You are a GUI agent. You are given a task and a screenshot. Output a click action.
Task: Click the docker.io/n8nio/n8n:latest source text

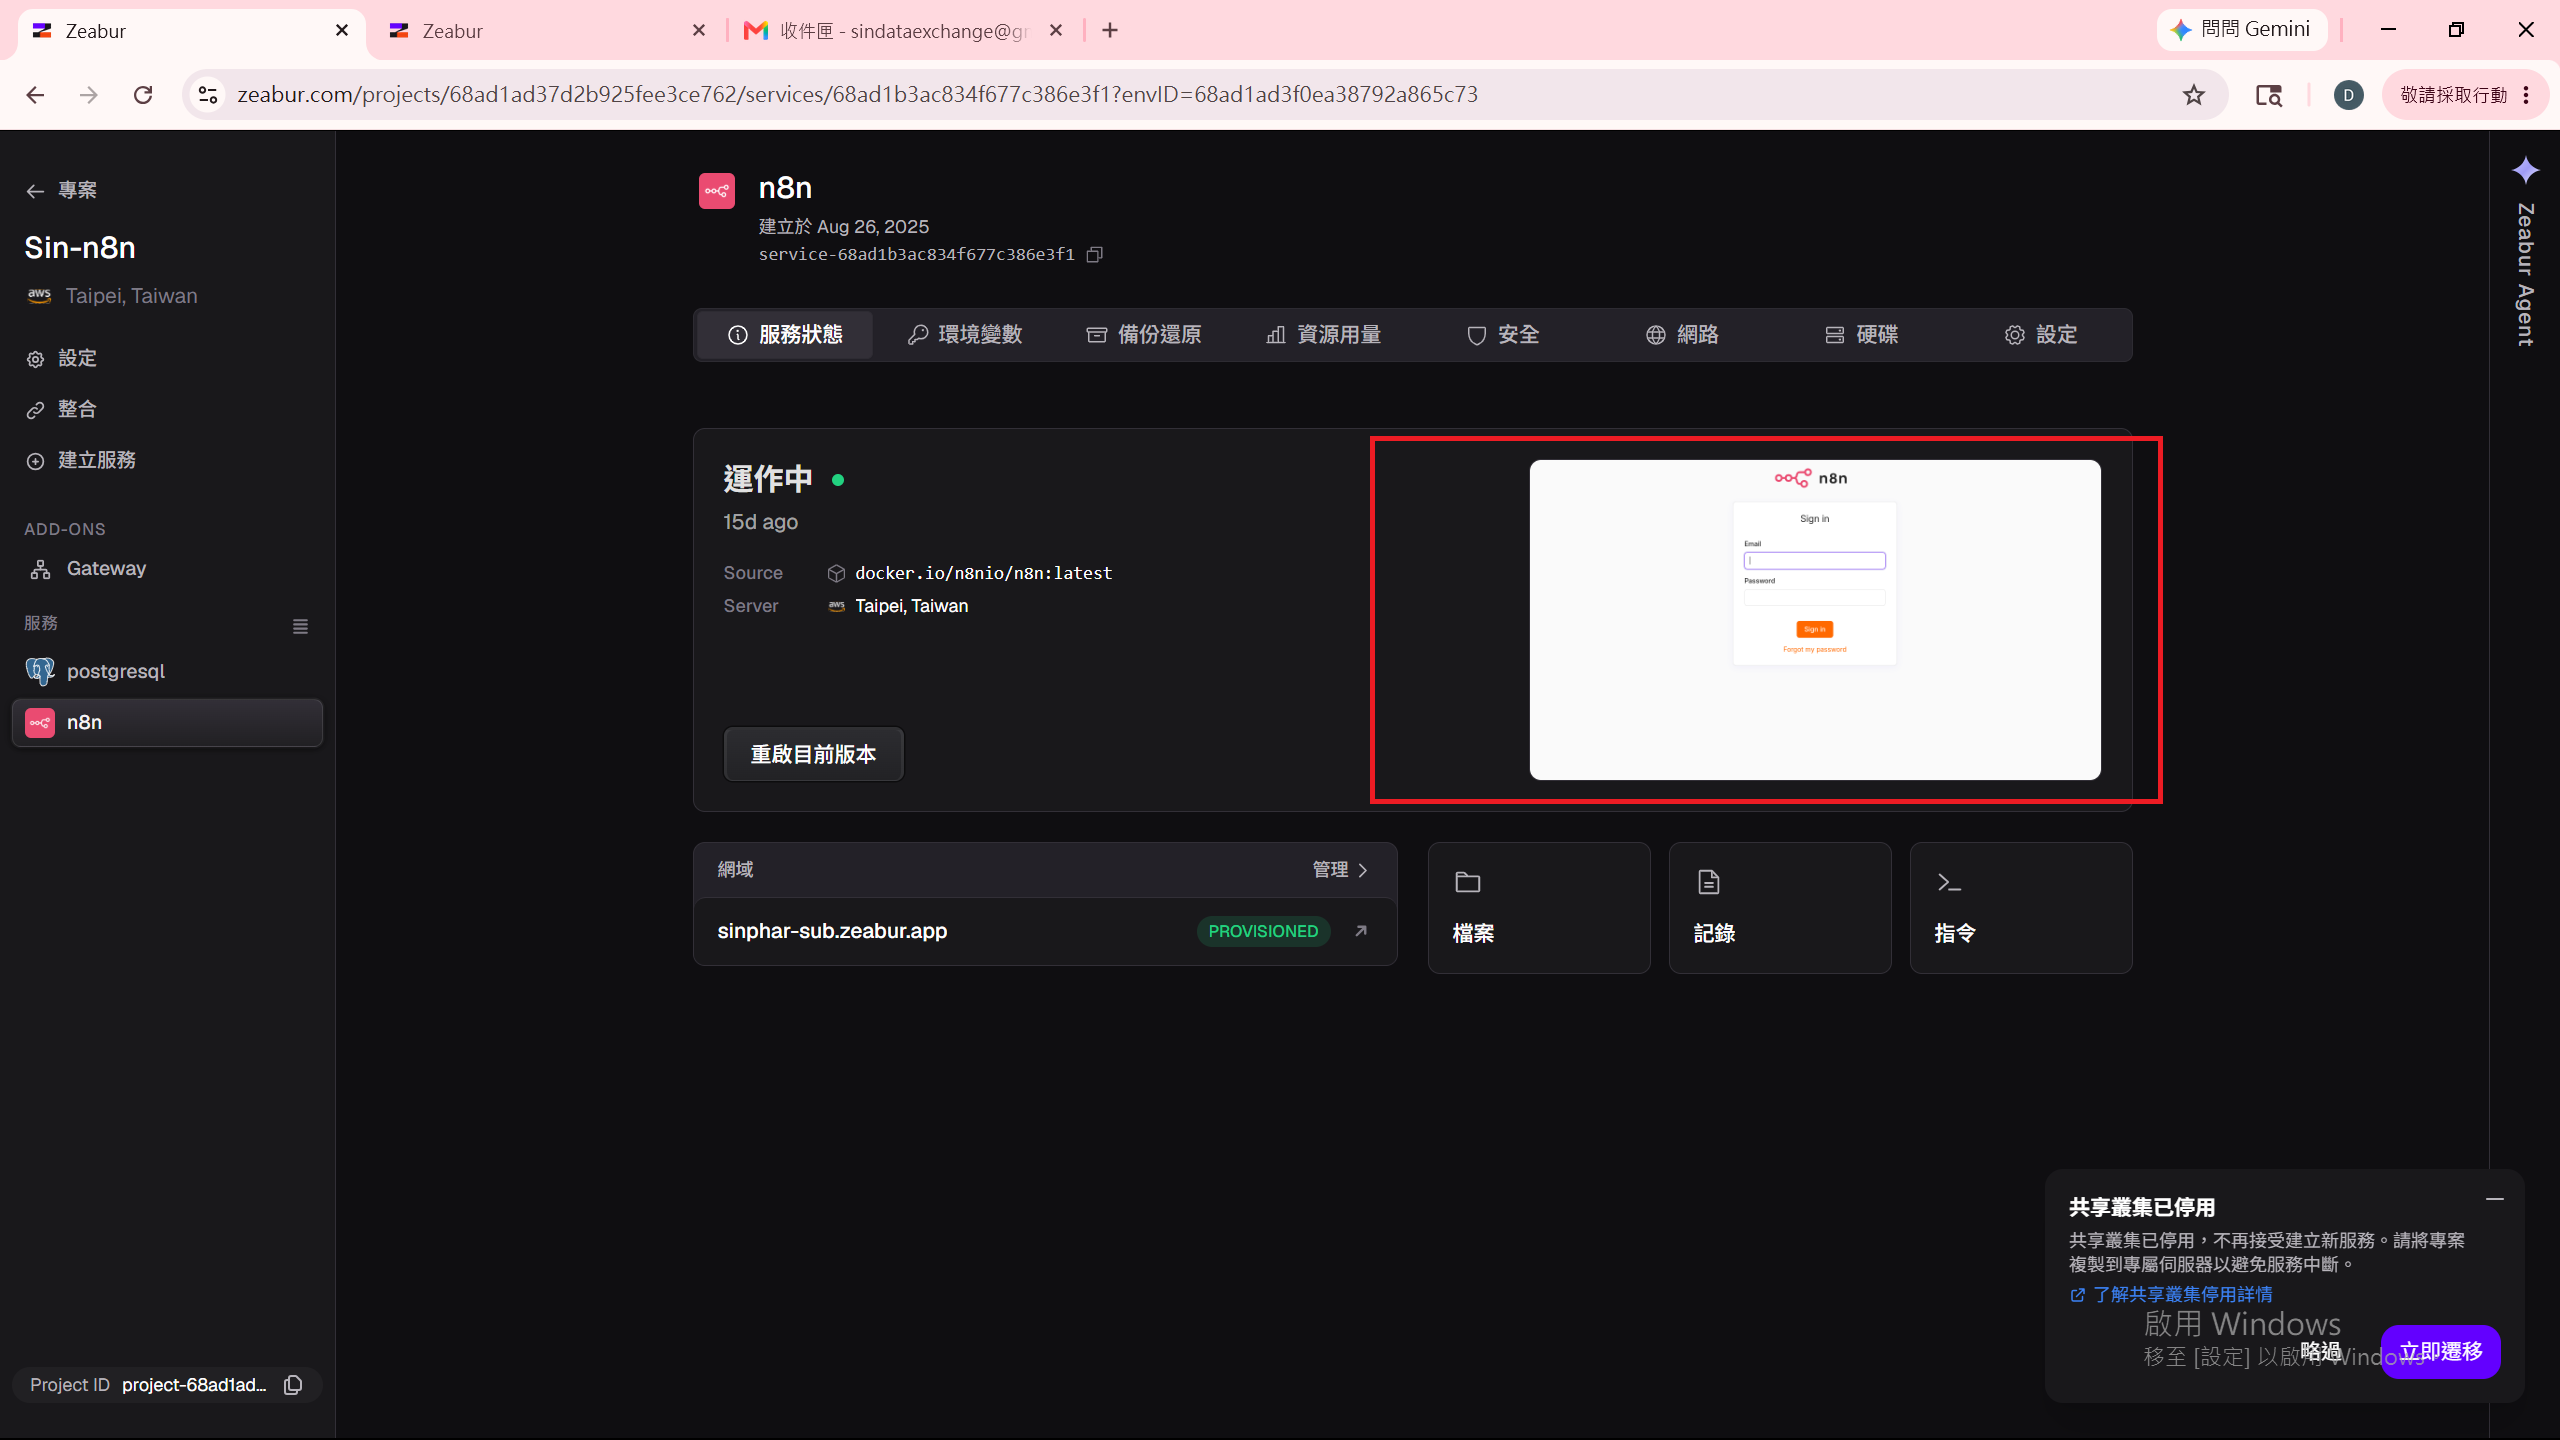coord(983,573)
